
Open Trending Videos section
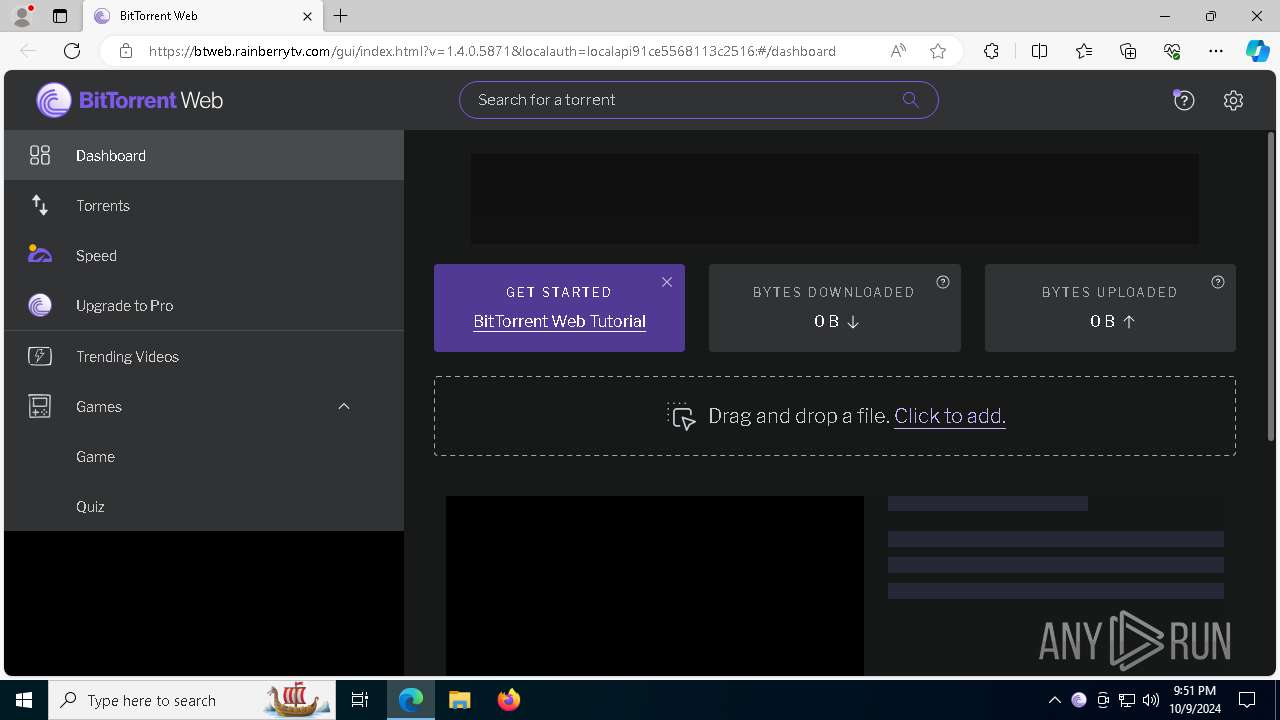(204, 356)
